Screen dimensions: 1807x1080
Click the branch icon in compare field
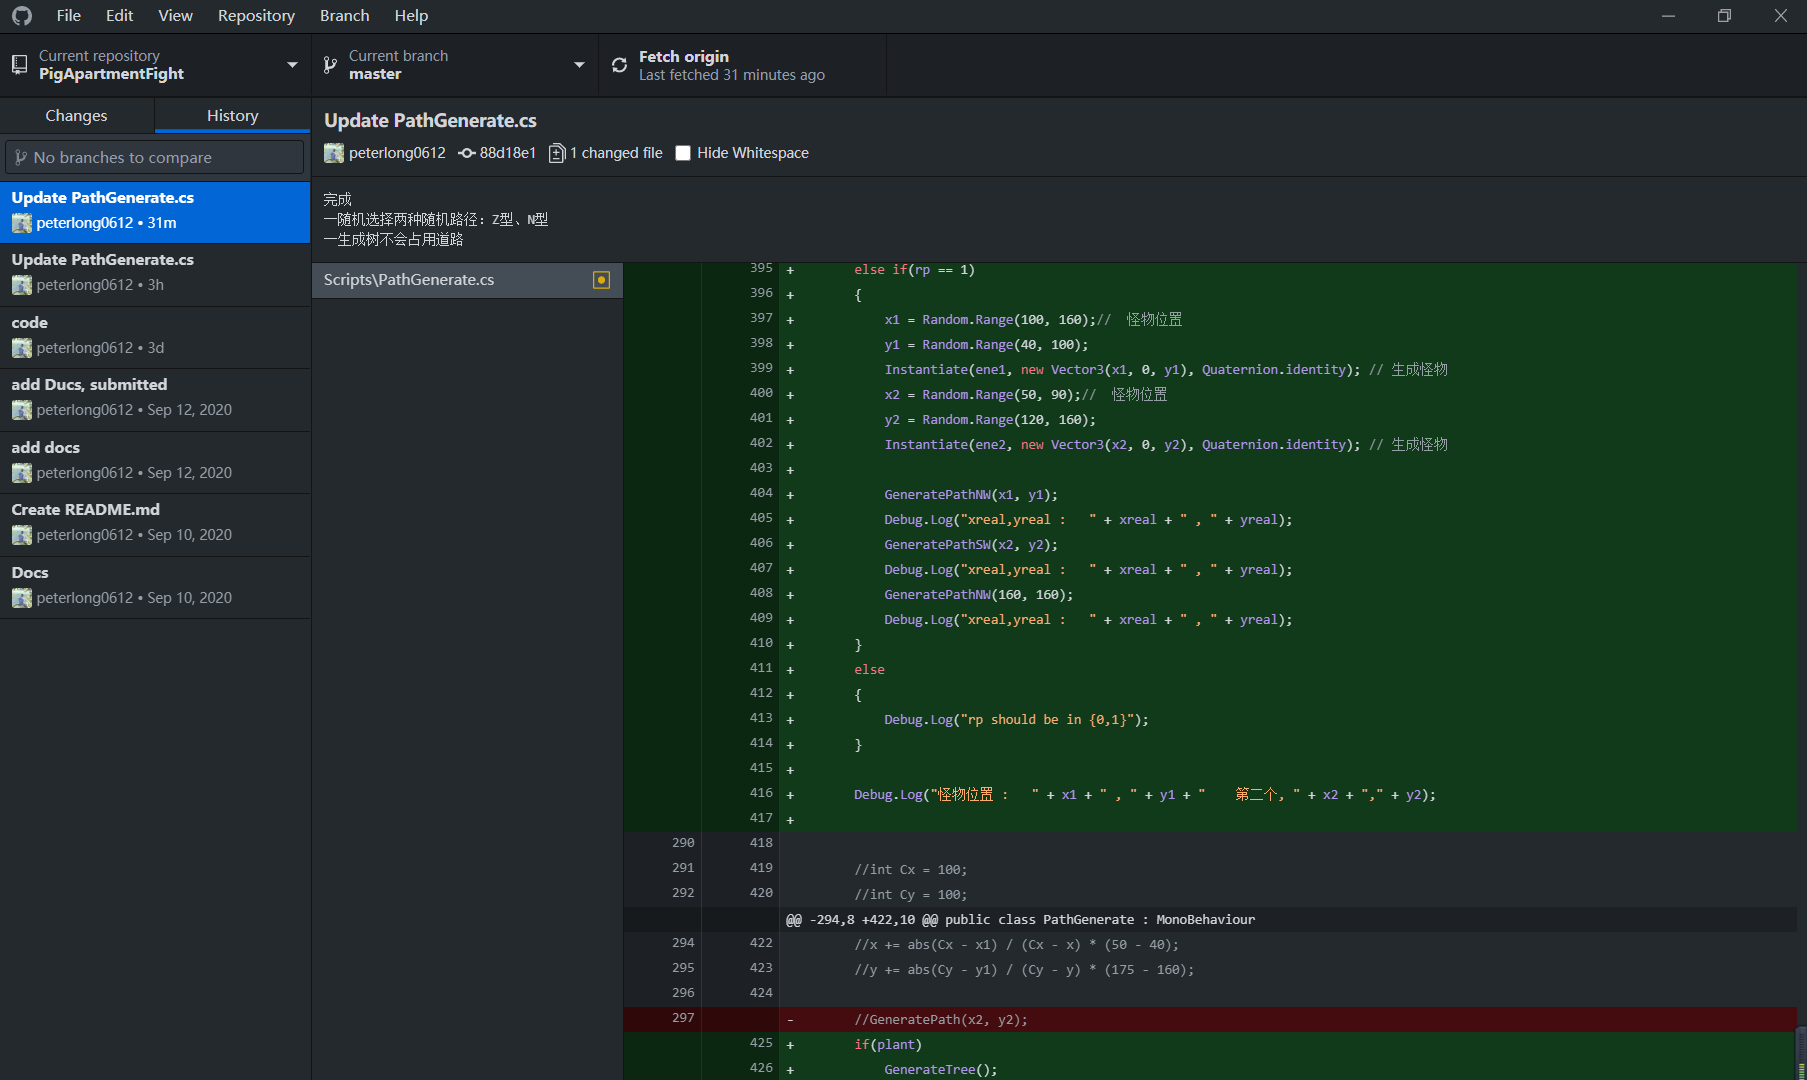(21, 157)
